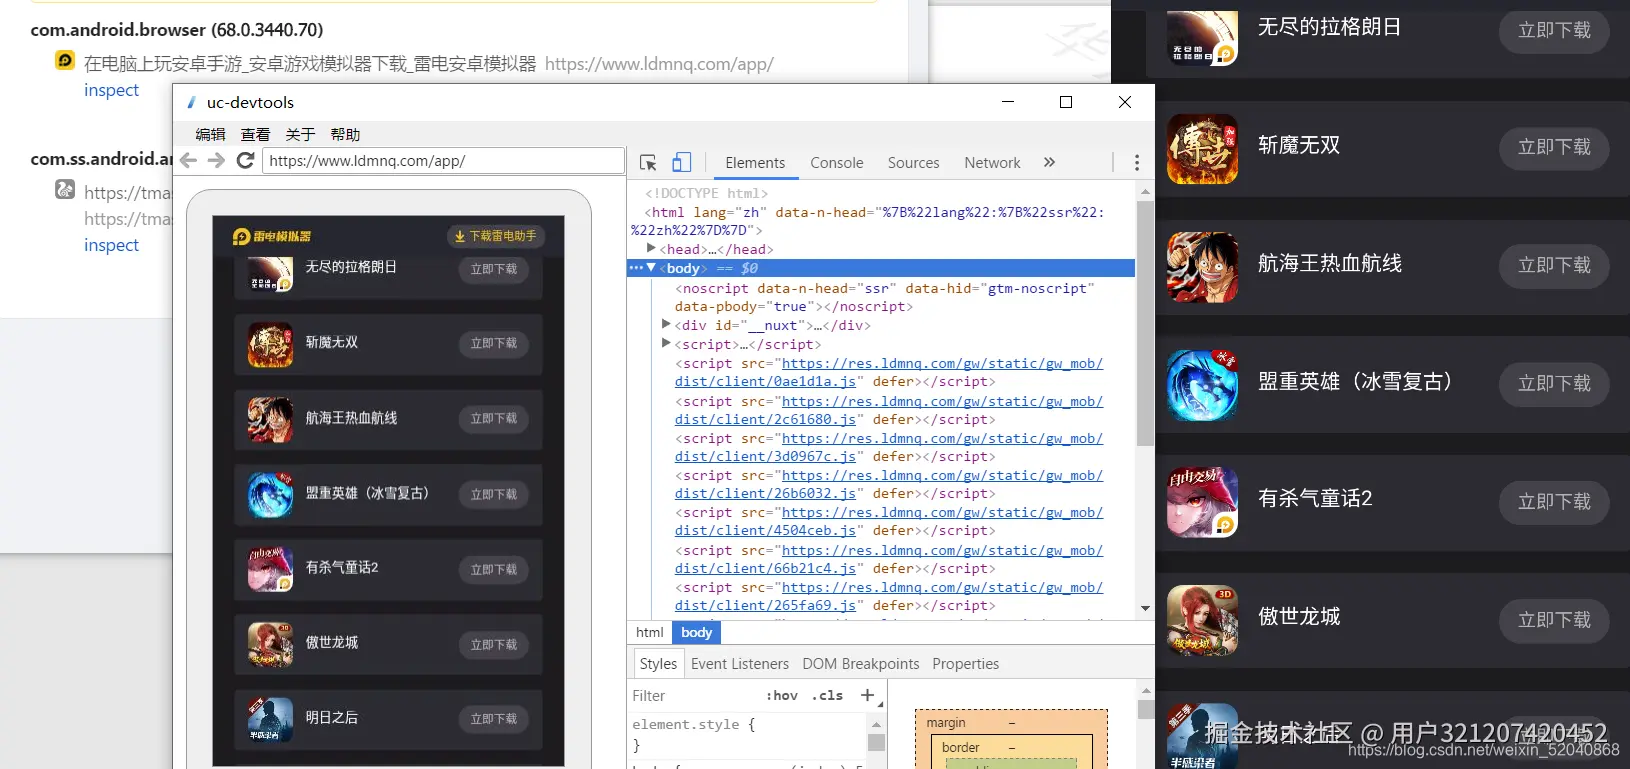Open the 傲世龙城 game icon in the preview
This screenshot has height=769, width=1630.
click(270, 645)
